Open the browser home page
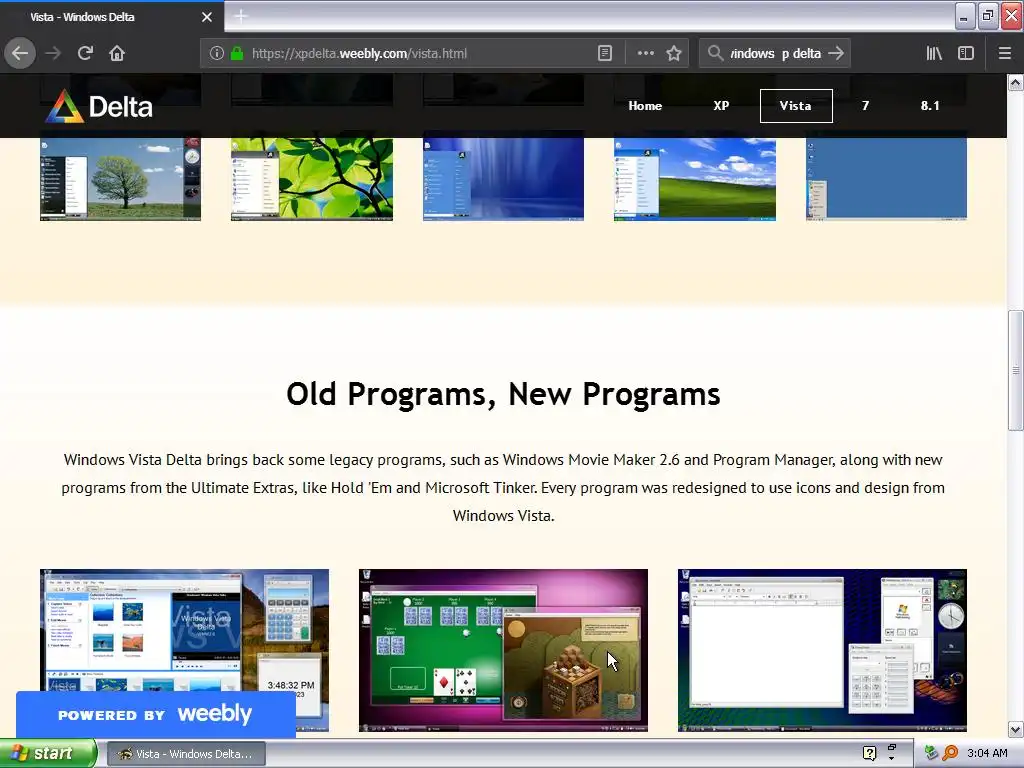Viewport: 1024px width, 768px height. [x=117, y=54]
